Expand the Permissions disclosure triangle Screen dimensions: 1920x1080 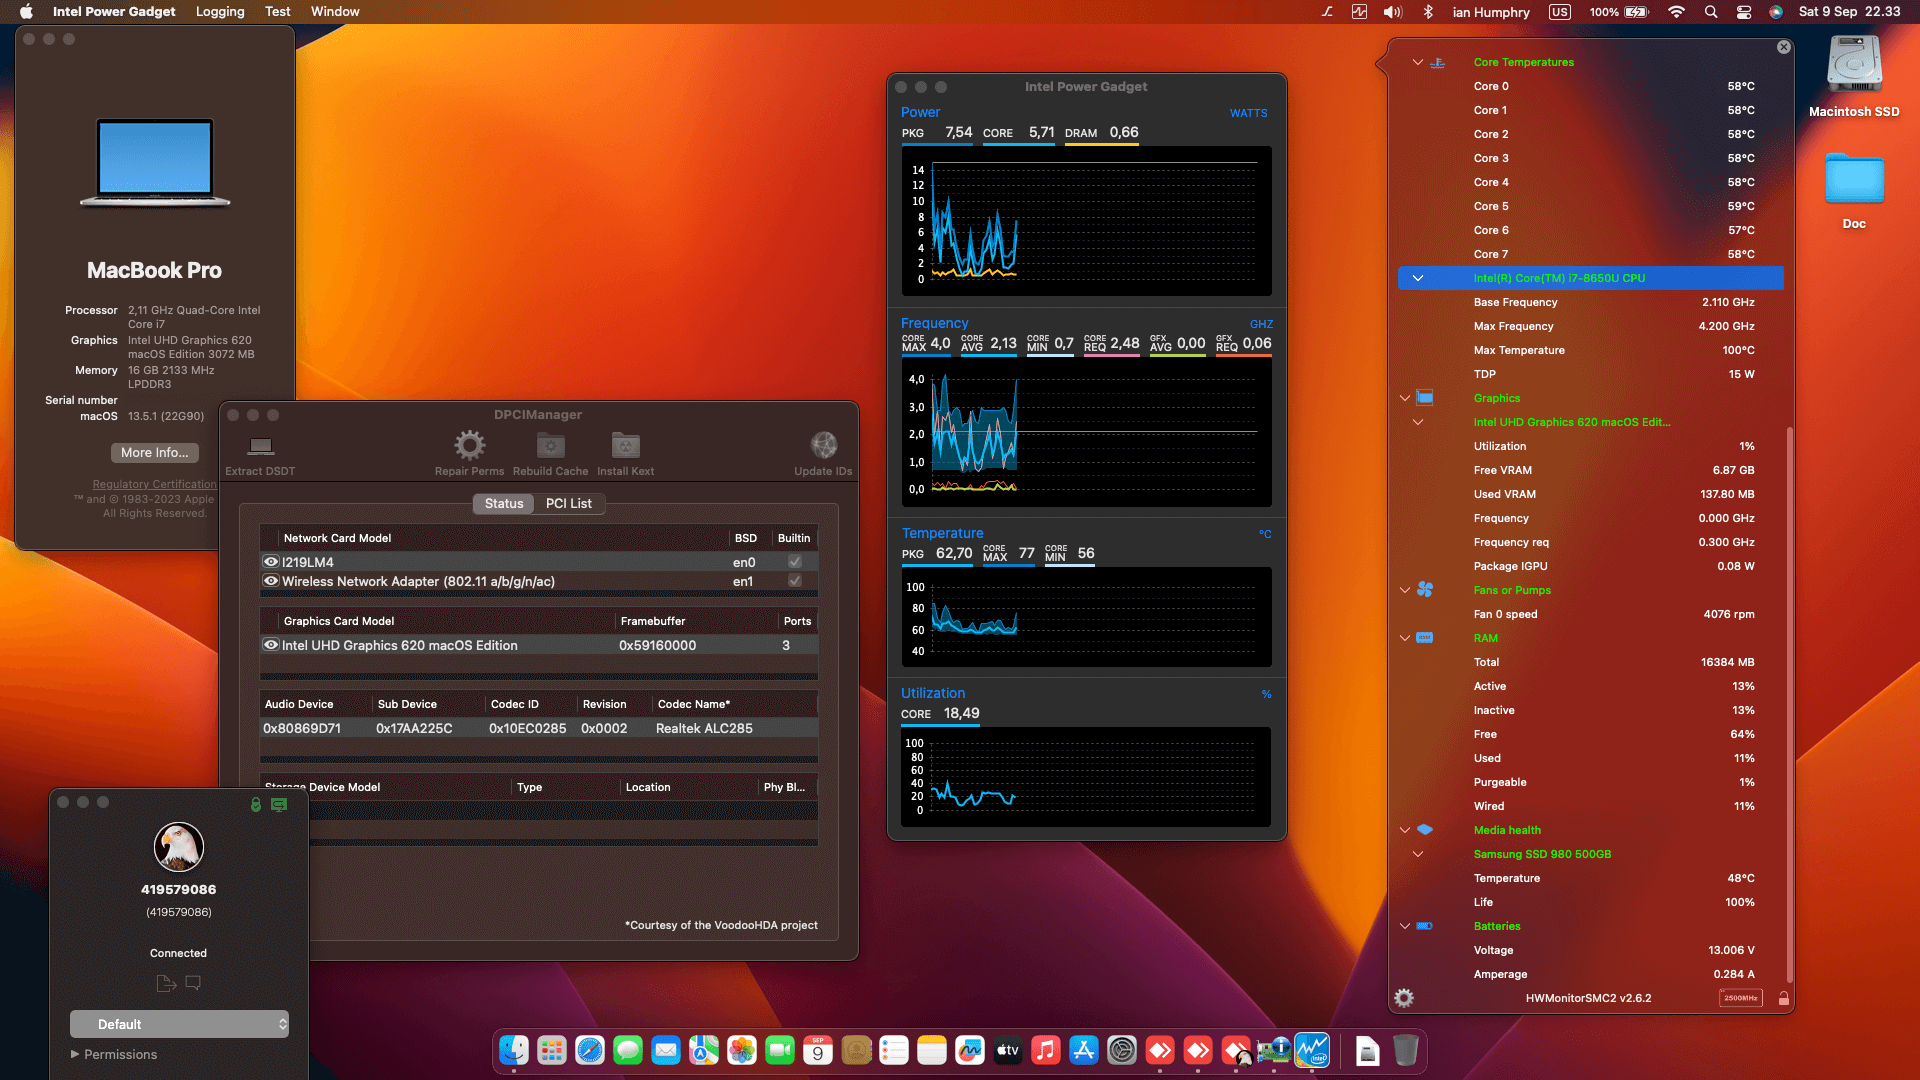pyautogui.click(x=75, y=1054)
